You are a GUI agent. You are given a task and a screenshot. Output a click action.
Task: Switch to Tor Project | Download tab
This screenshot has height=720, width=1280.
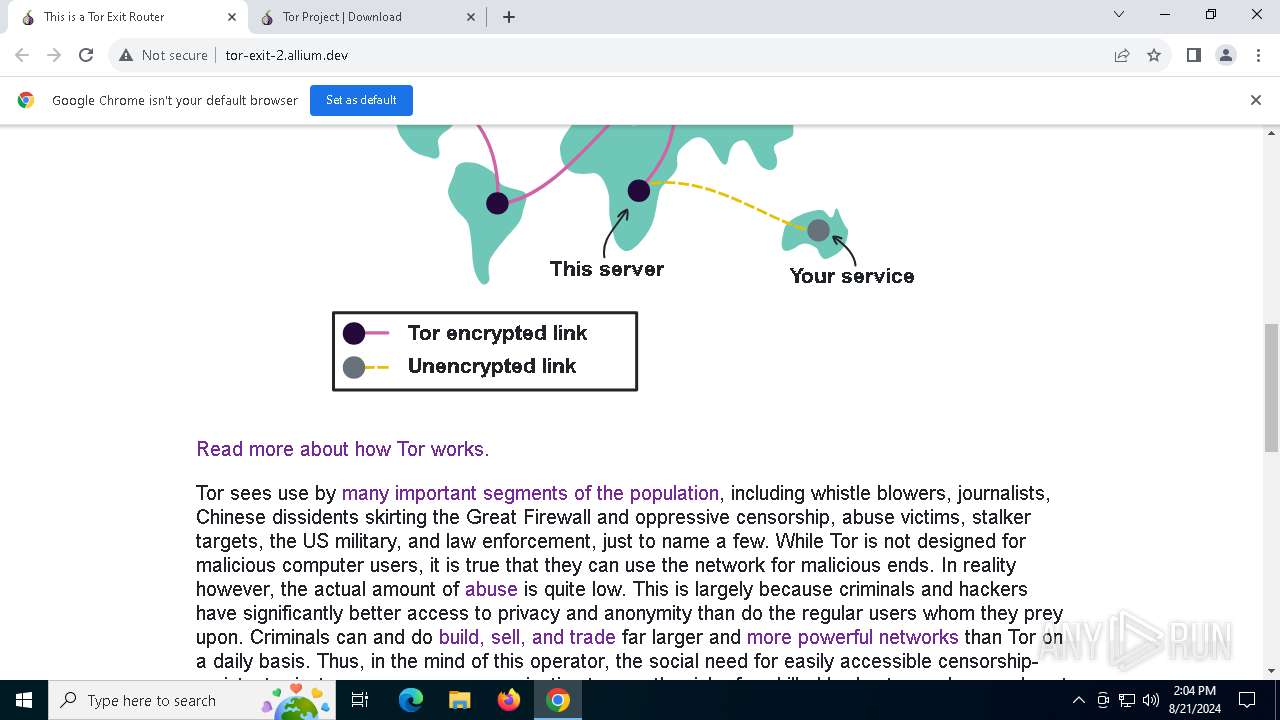coord(365,17)
